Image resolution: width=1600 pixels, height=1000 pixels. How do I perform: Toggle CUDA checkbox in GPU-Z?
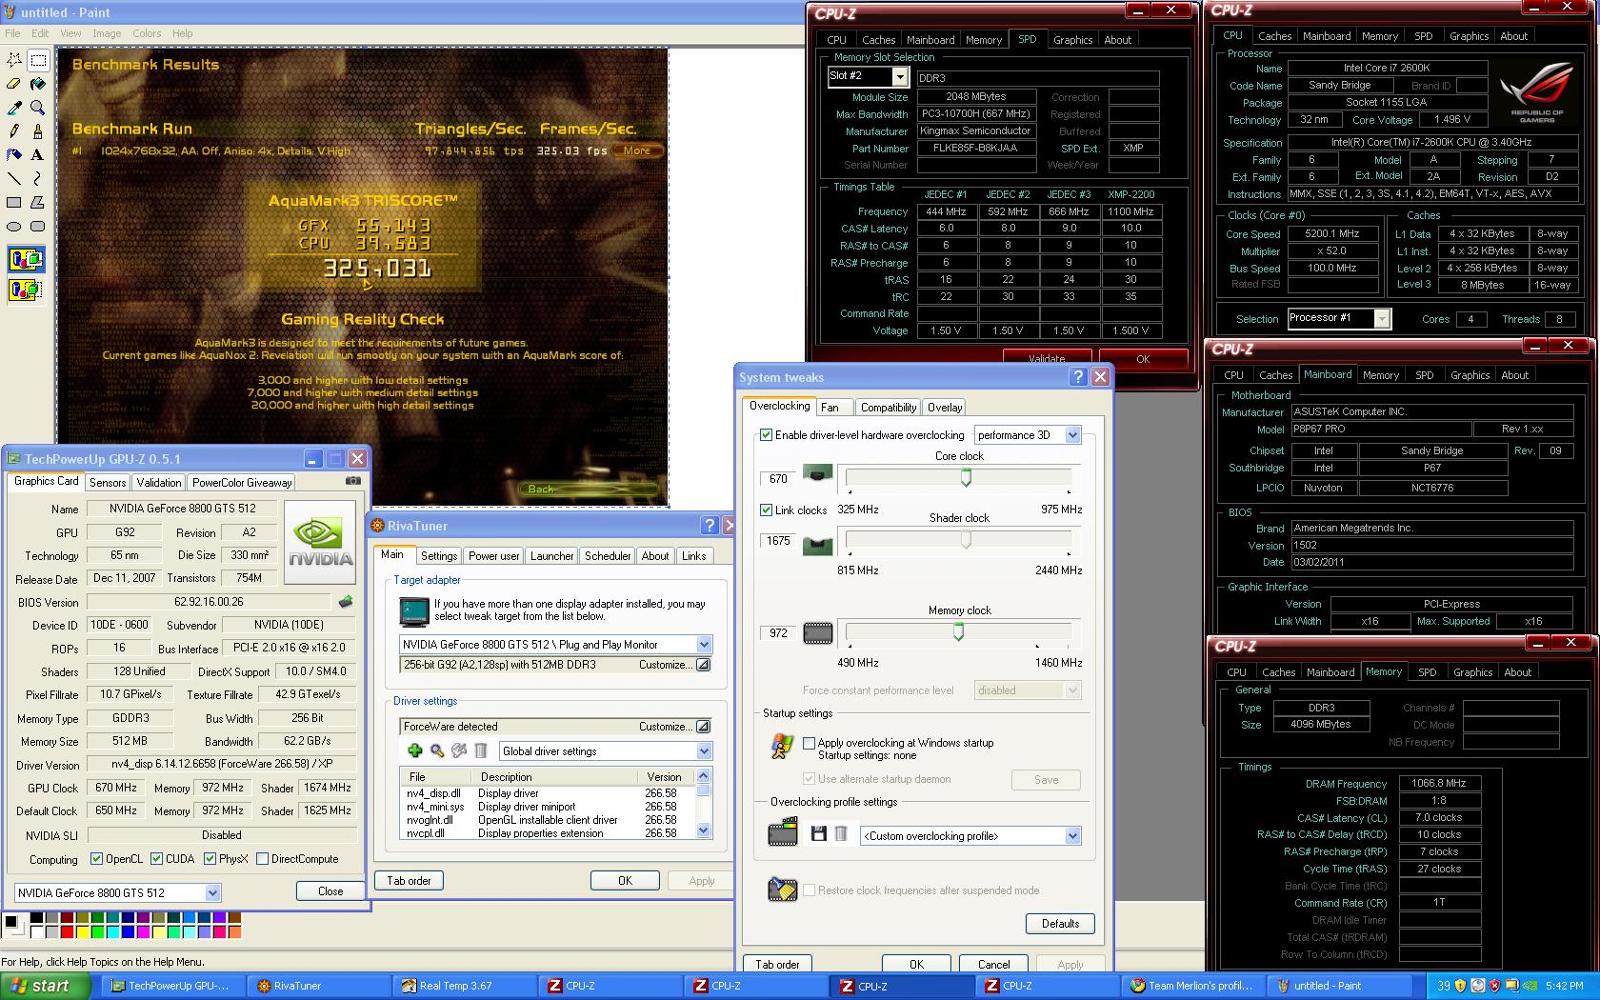157,859
